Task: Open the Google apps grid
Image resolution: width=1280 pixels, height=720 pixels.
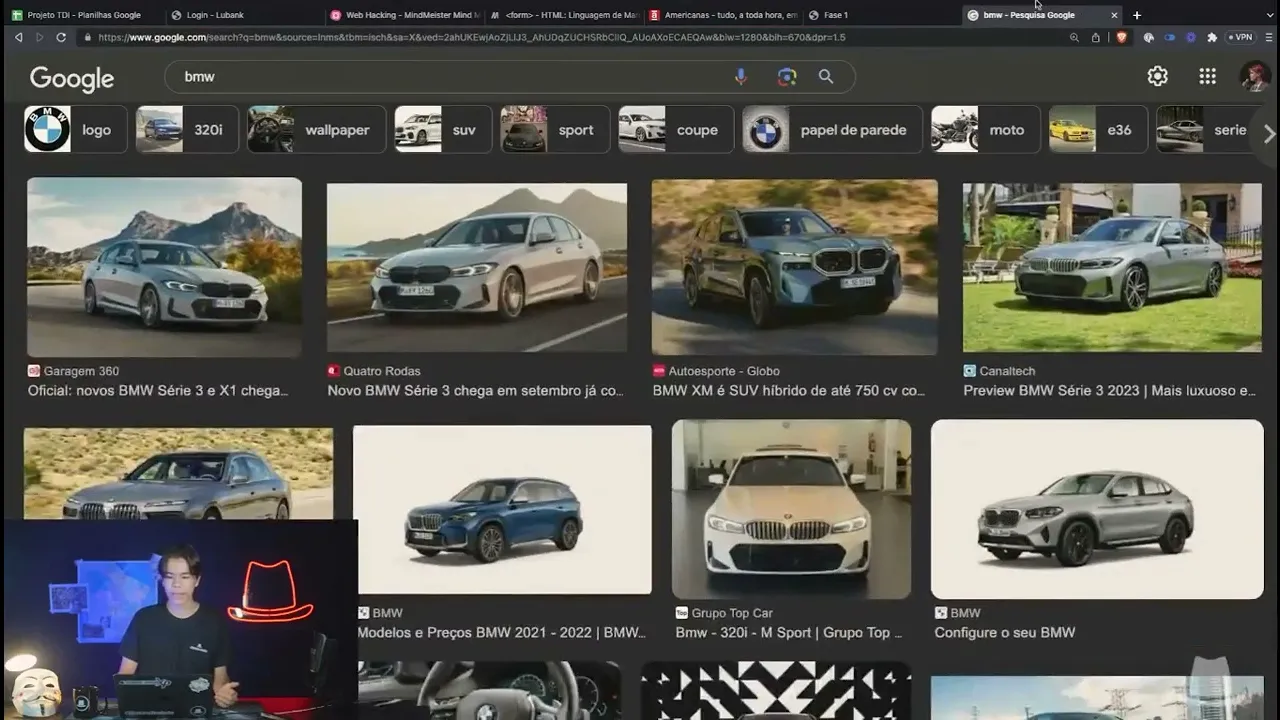Action: (1207, 77)
